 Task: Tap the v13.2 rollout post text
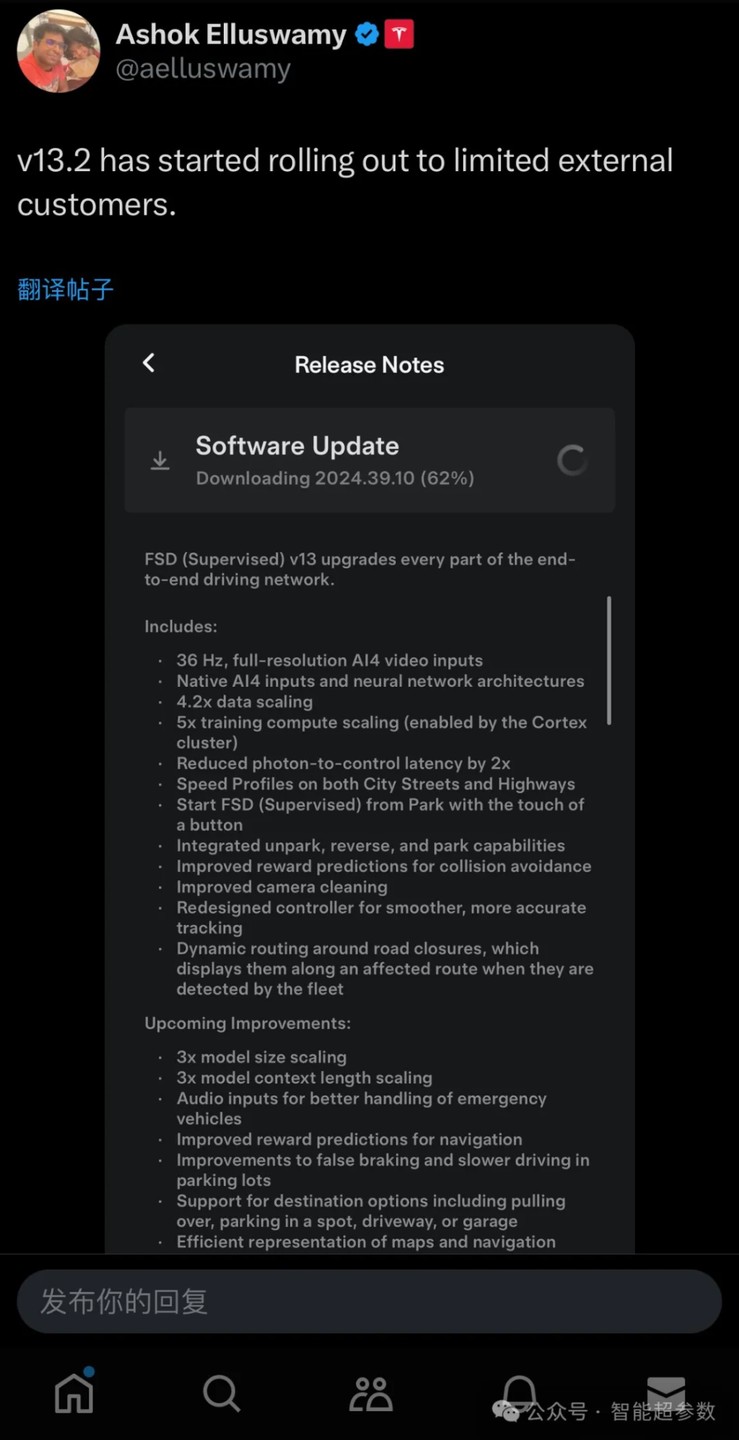point(345,182)
